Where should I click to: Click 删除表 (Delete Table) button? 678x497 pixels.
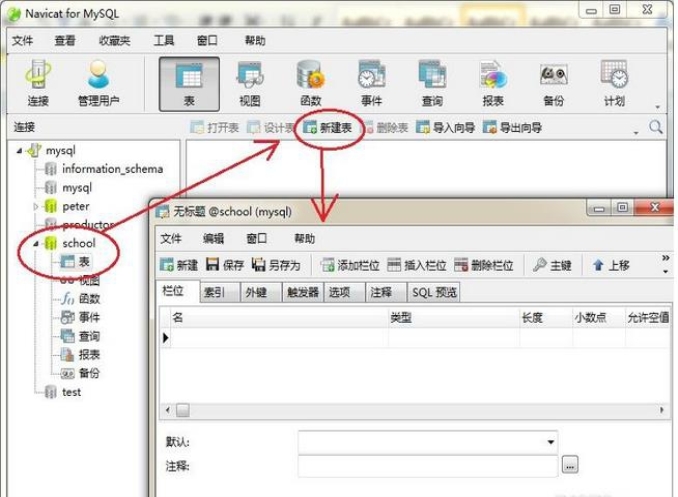(x=386, y=128)
